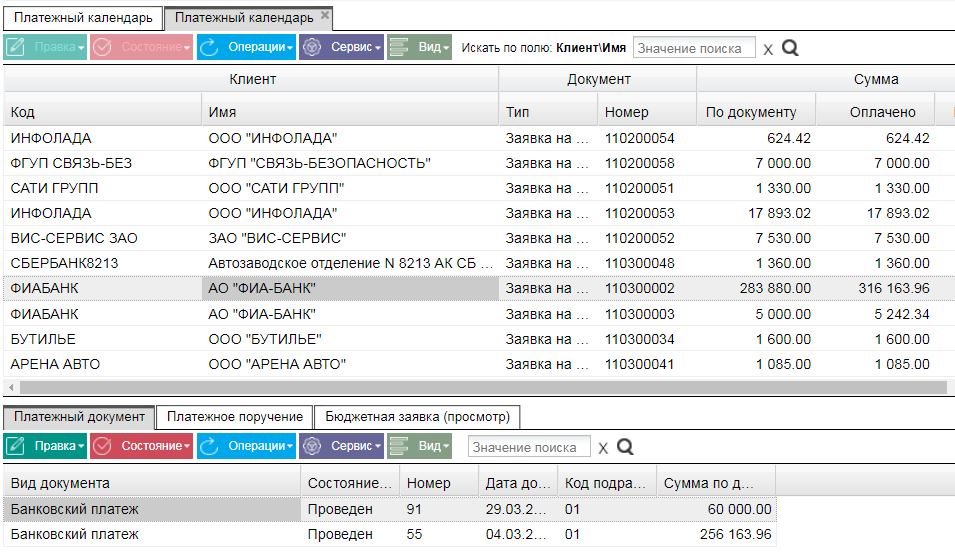Click the horizontal scrollbar of the upper table
955x556 pixels.
(x=482, y=387)
